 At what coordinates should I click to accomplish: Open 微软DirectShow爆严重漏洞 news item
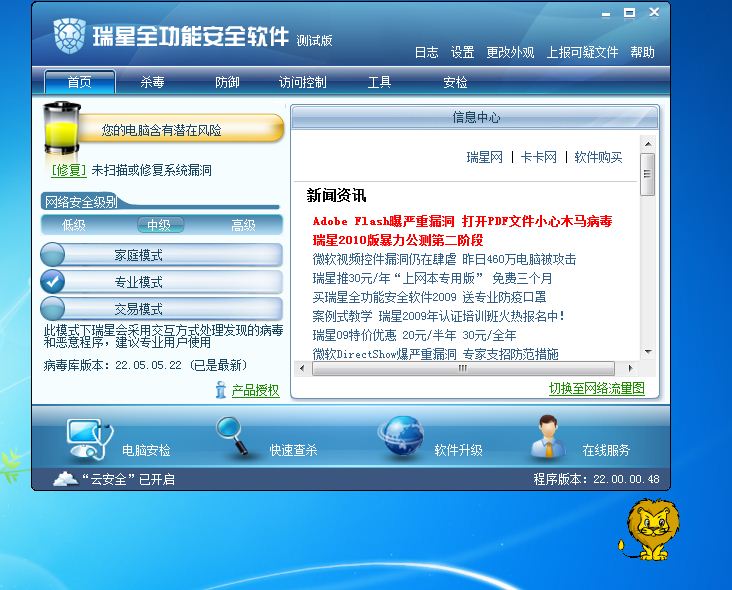coord(435,354)
